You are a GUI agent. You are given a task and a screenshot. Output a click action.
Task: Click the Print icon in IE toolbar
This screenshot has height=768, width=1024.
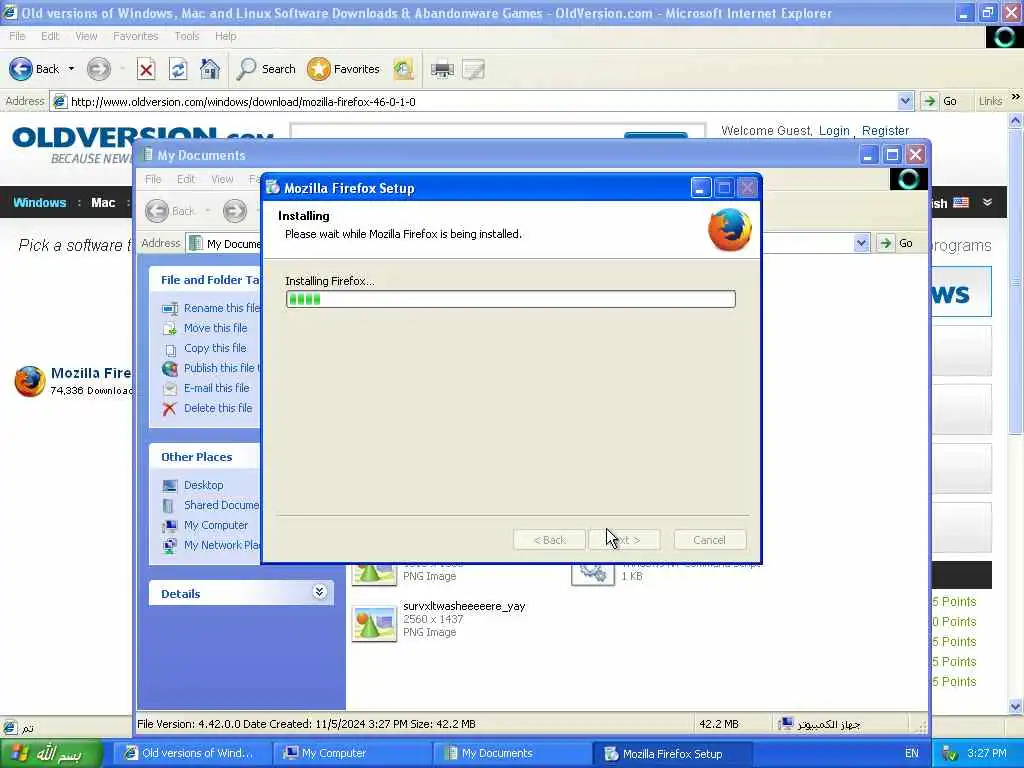442,69
